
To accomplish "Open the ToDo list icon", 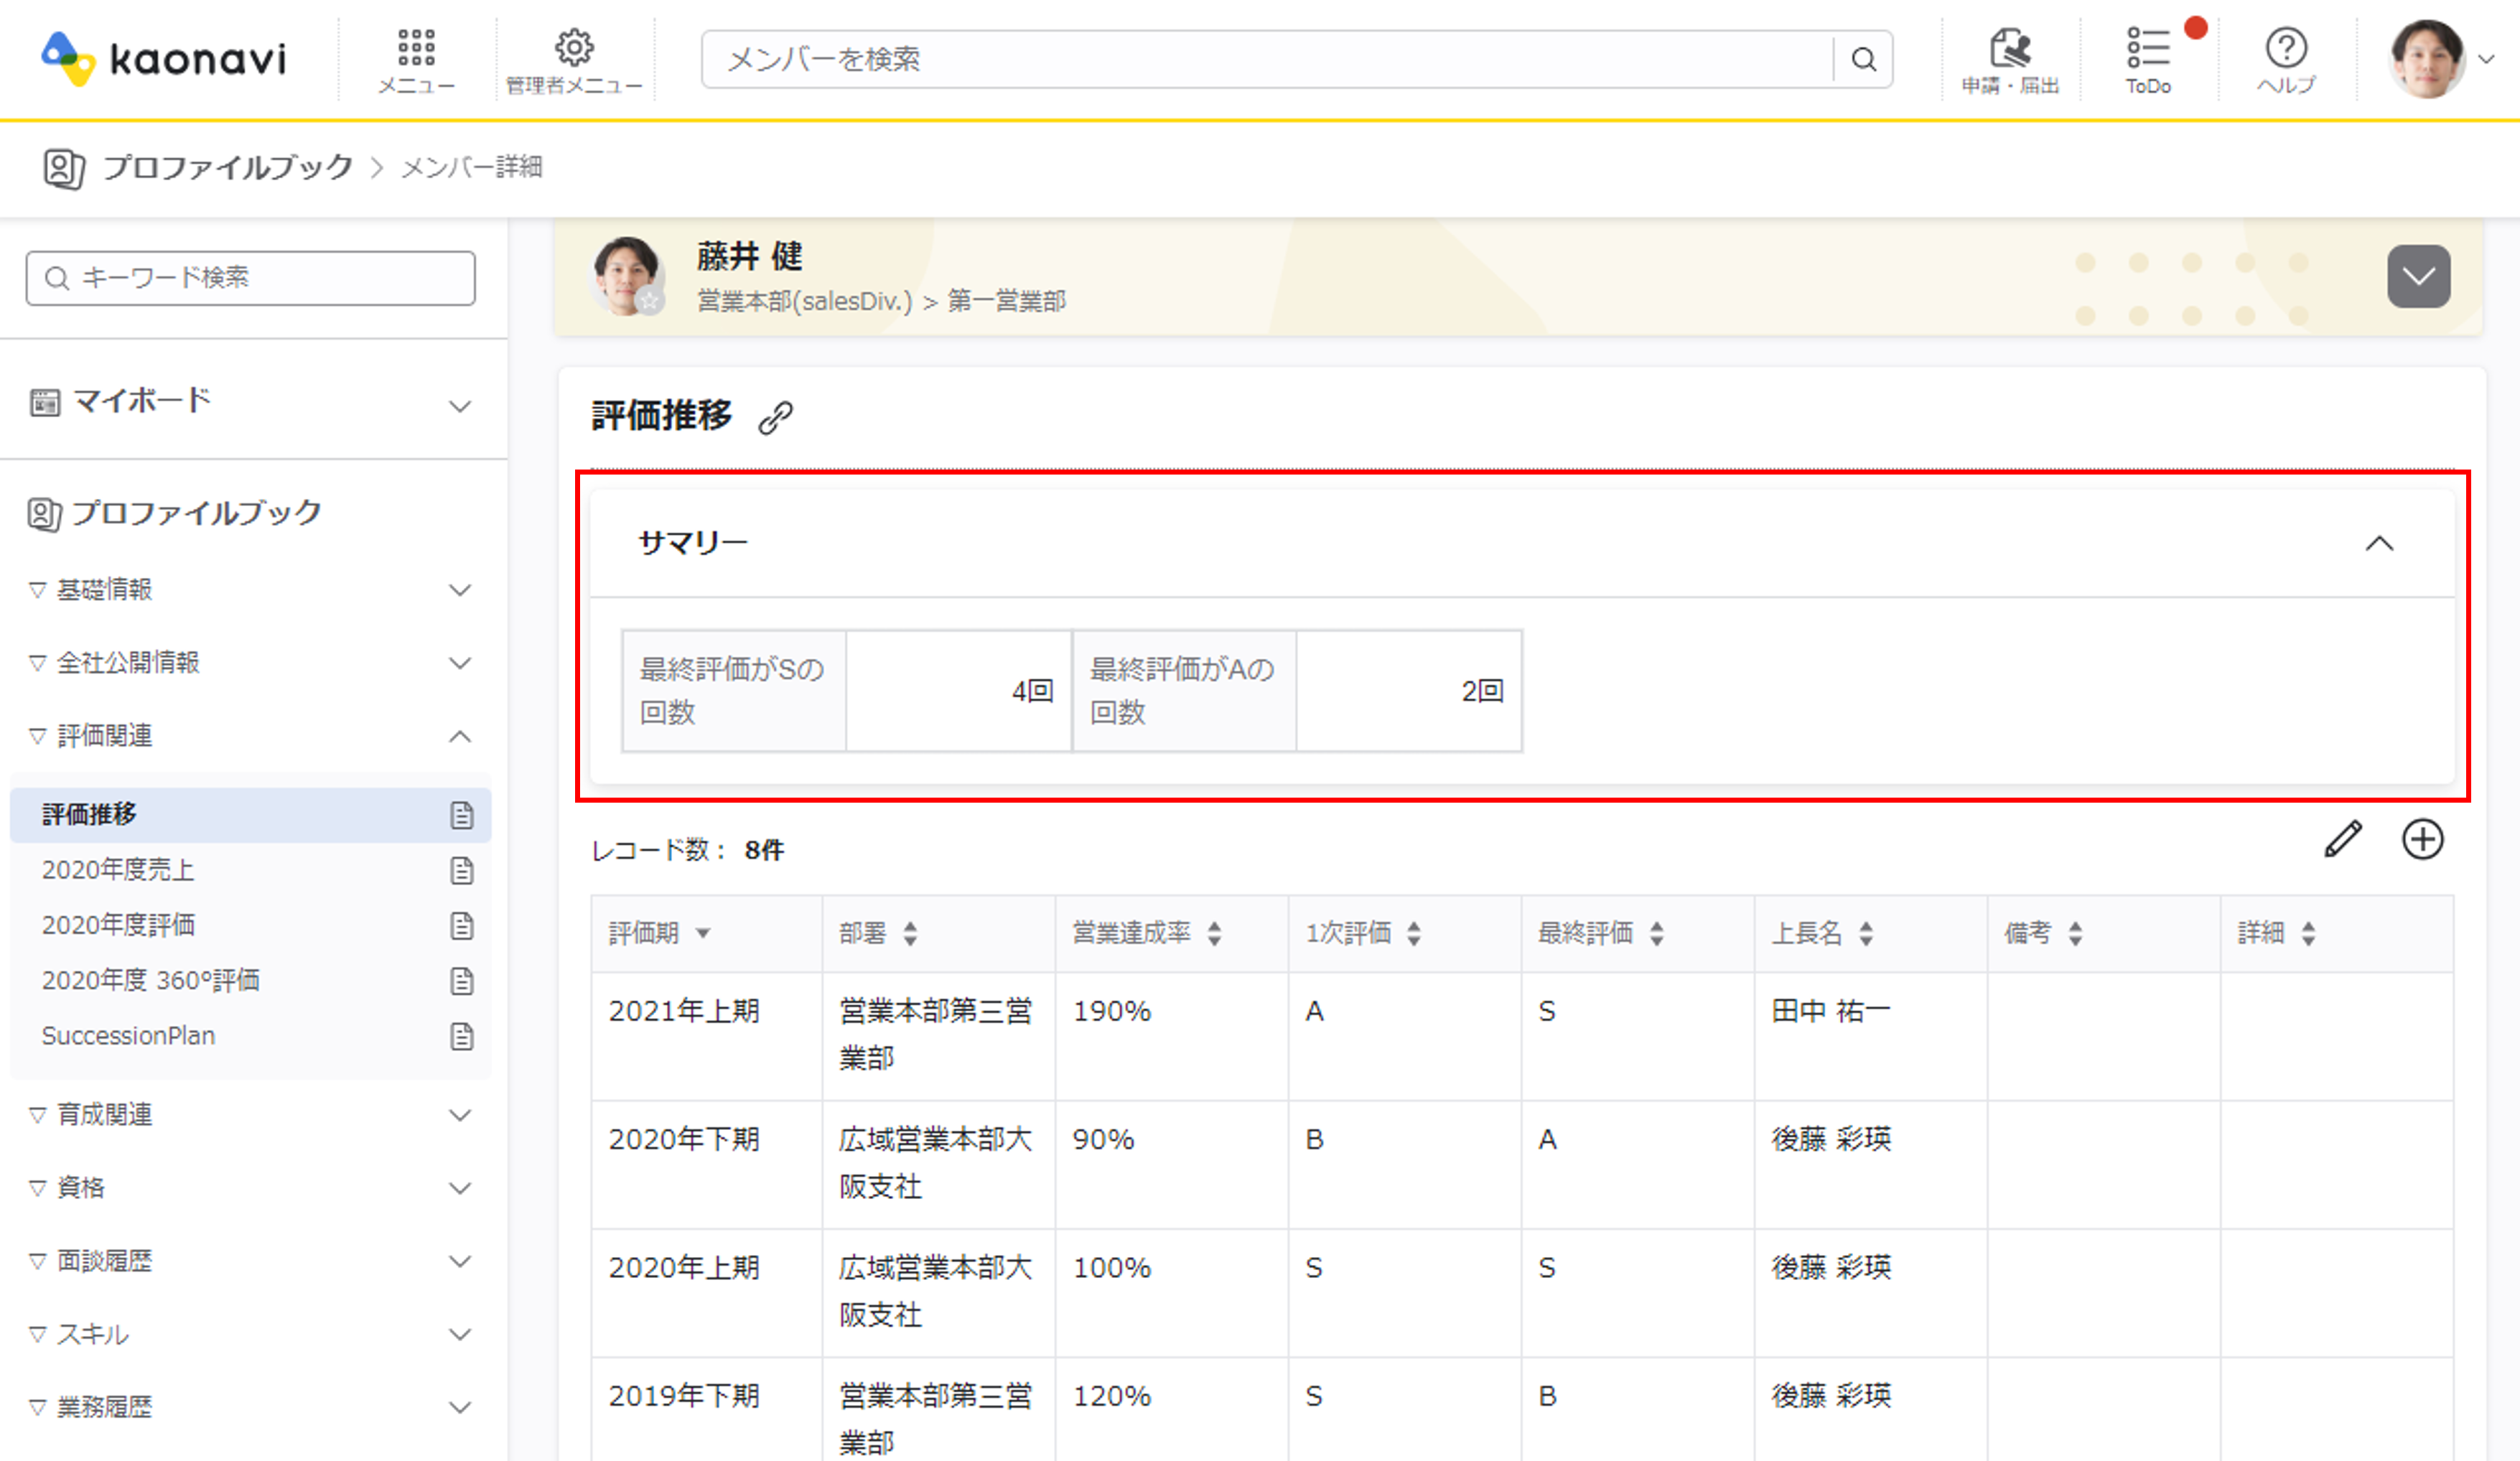I will 2148,59.
